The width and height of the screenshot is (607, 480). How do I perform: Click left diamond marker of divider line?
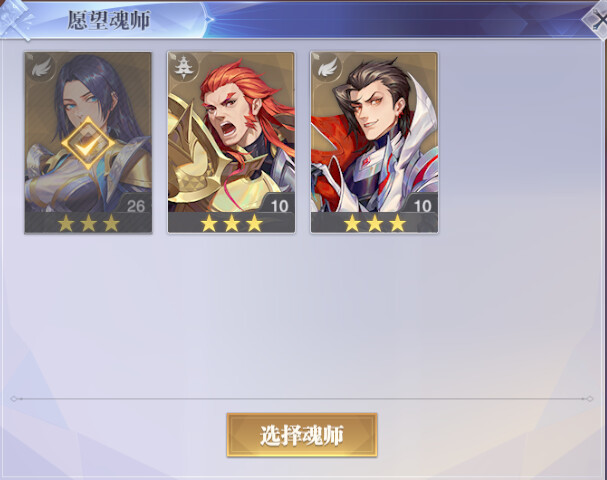[x=14, y=399]
